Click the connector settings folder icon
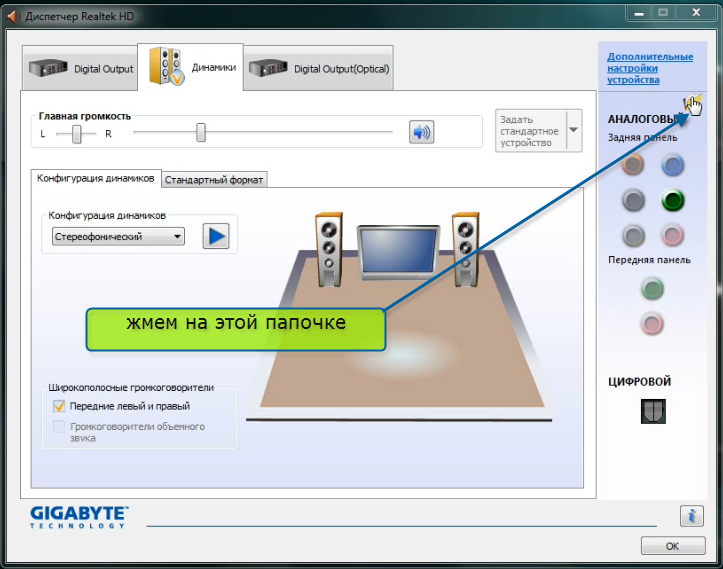This screenshot has height=569, width=723. 692,104
